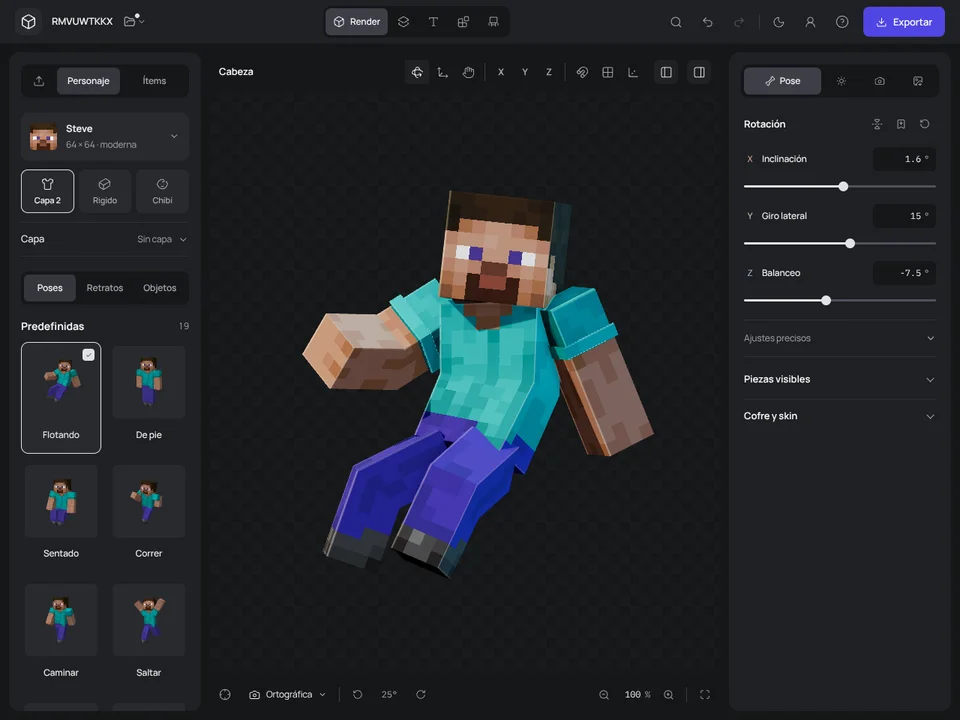Image resolution: width=960 pixels, height=720 pixels.
Task: Open the help icon
Action: [842, 22]
